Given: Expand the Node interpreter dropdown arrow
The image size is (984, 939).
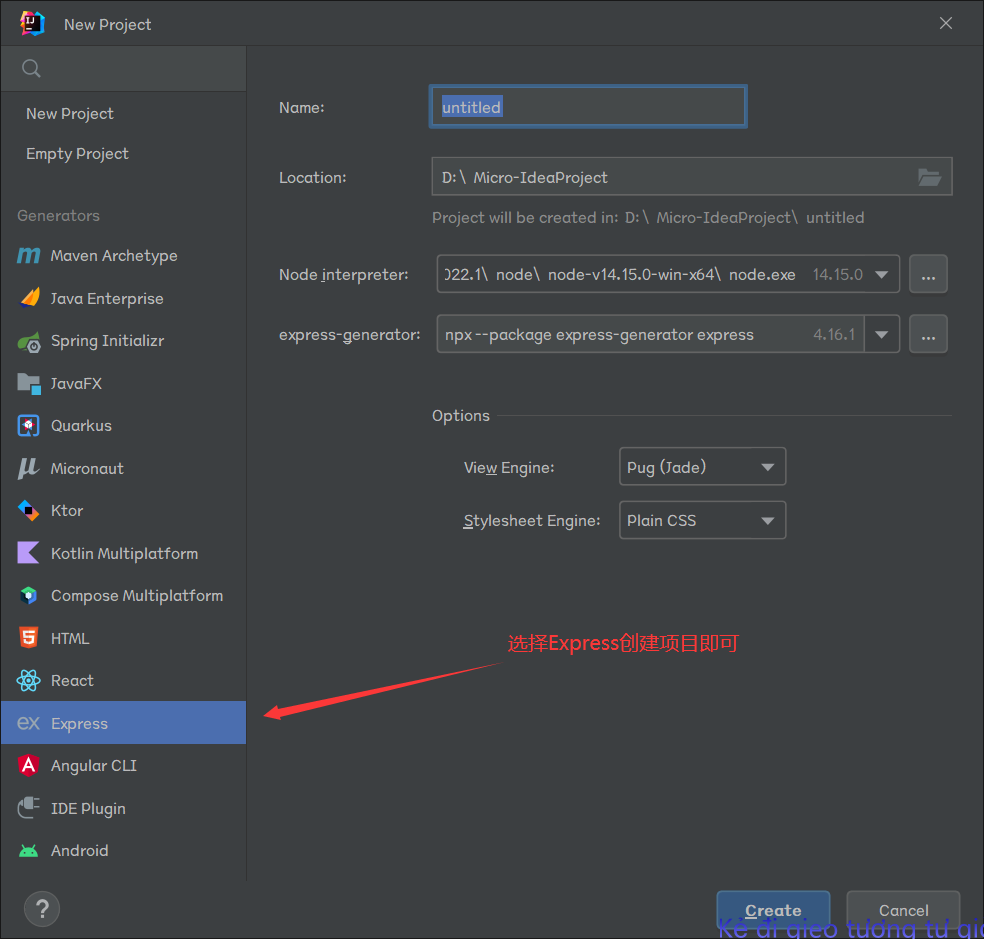Looking at the screenshot, I should (x=881, y=274).
